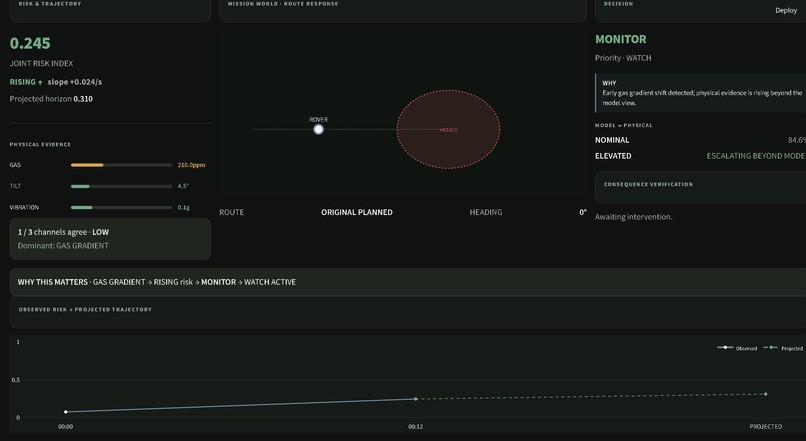
Task: Click the OBSERVED RISK + PROJECTED TRAJECTORY header
Action: point(85,309)
